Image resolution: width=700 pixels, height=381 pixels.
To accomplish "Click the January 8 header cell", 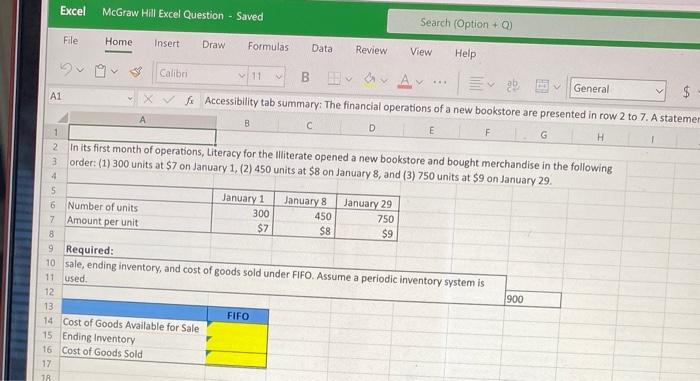I will pyautogui.click(x=305, y=201).
